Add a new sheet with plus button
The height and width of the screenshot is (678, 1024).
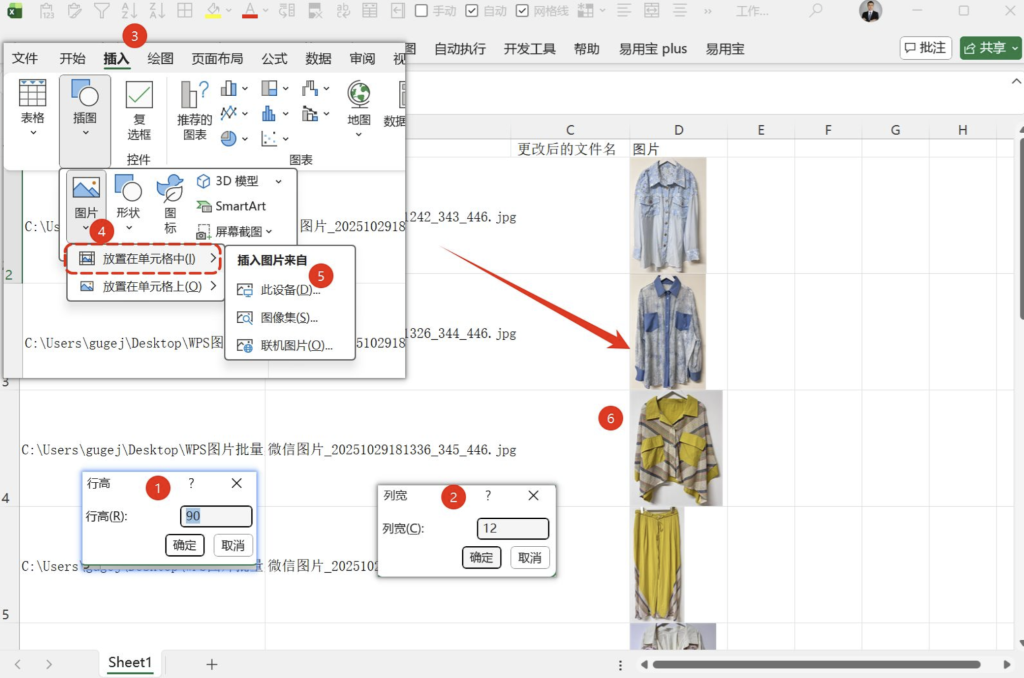click(212, 664)
